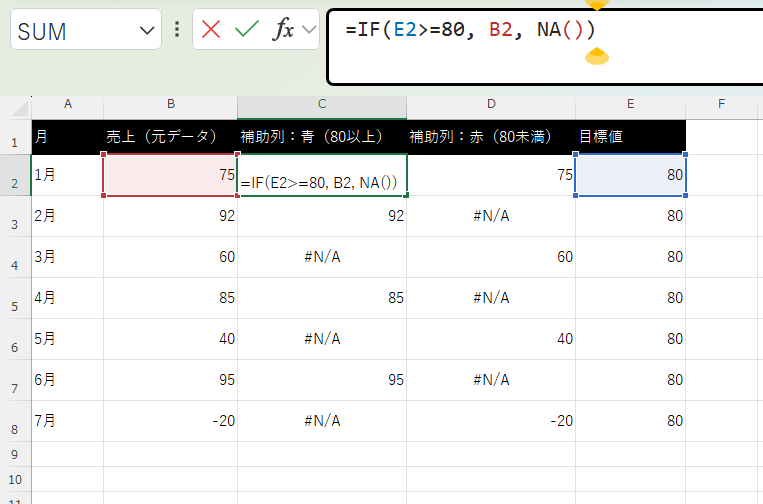This screenshot has width=763, height=504.
Task: Select row 9 header
Action: [x=15, y=454]
